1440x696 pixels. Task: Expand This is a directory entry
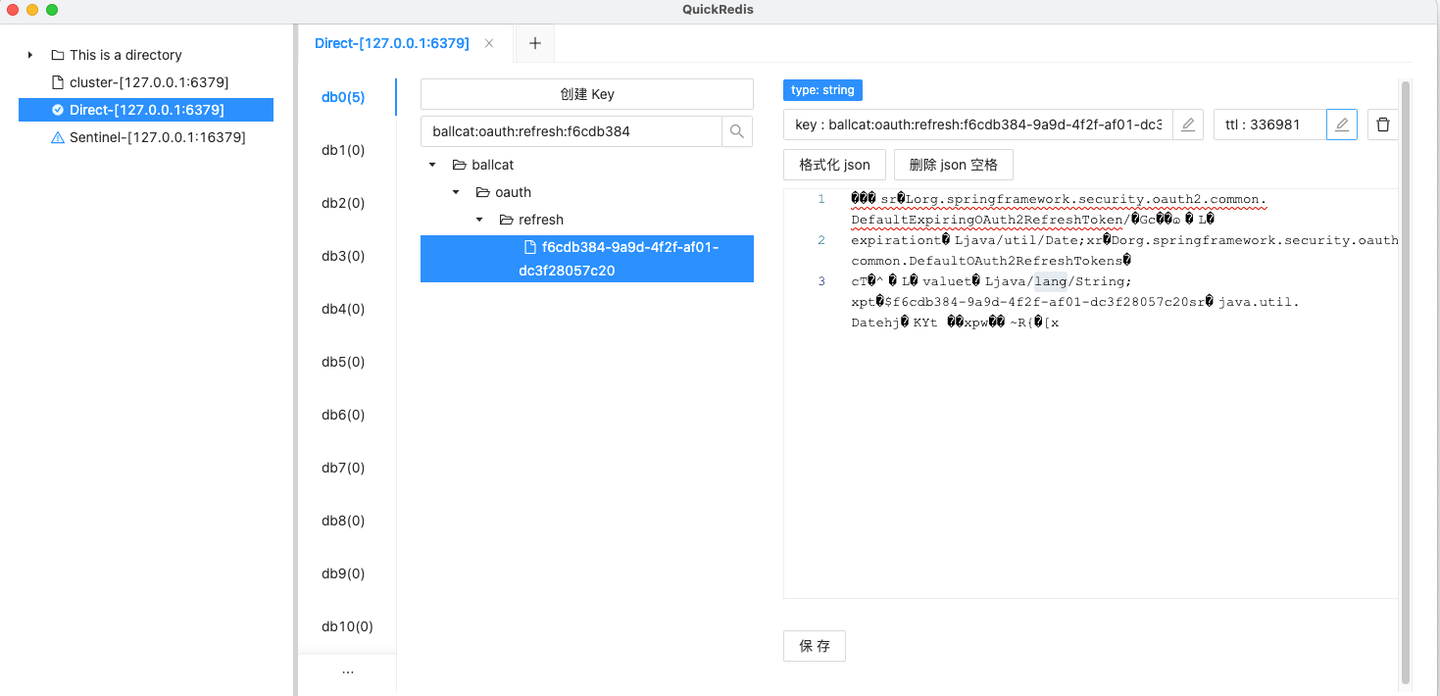tap(29, 54)
